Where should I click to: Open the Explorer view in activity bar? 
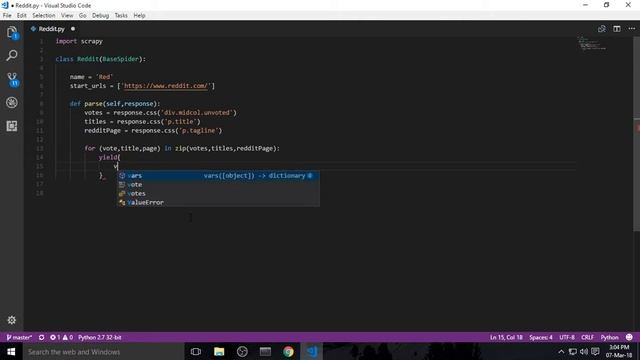click(x=12, y=32)
